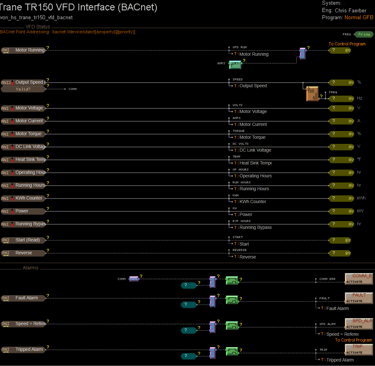Click the teal AMPS comparator block
Image resolution: width=375 pixels, height=366 pixels.
(x=235, y=65)
